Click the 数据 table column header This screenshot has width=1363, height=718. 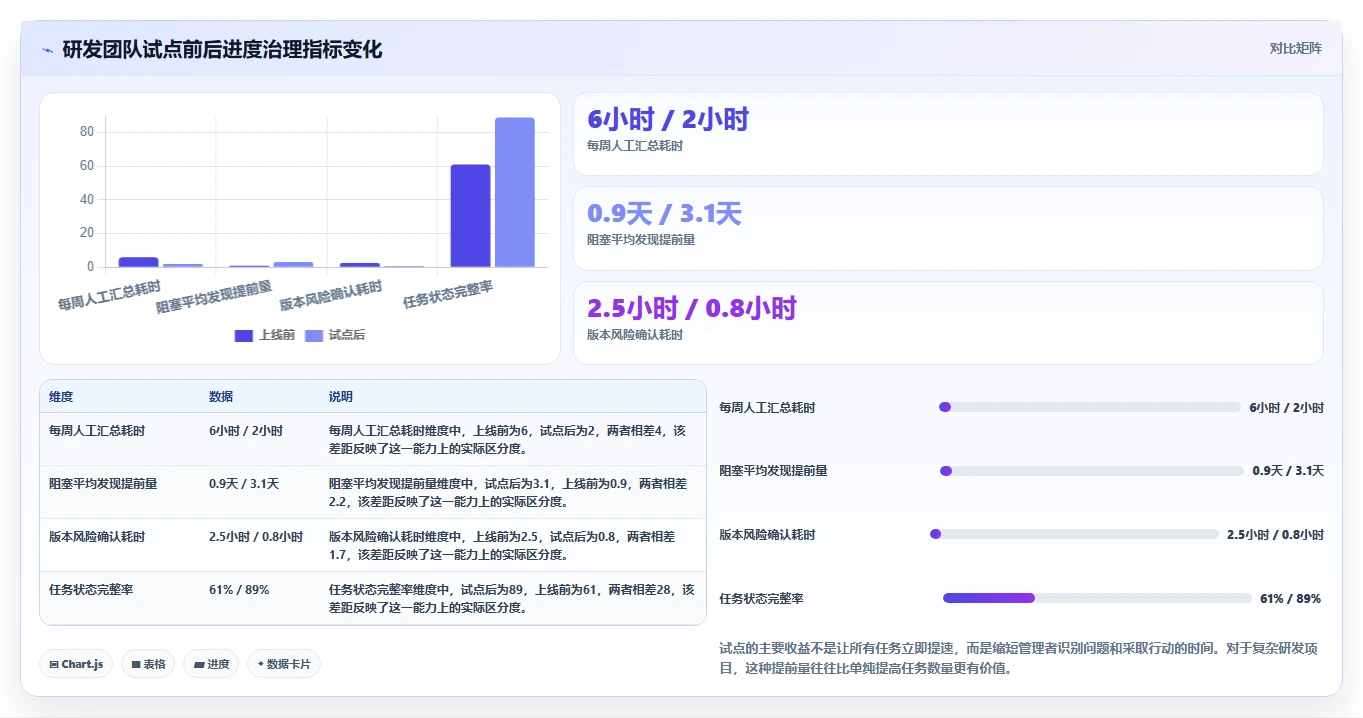tap(221, 397)
